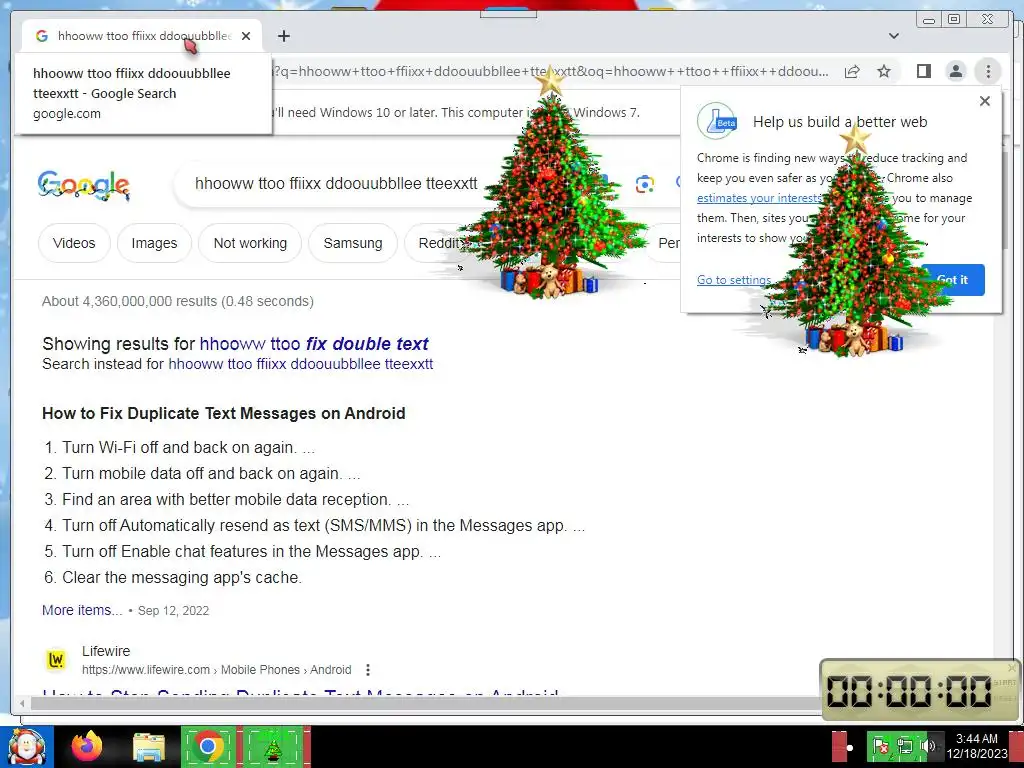1024x768 pixels.
Task: Bookmark this page with star icon
Action: coord(884,71)
